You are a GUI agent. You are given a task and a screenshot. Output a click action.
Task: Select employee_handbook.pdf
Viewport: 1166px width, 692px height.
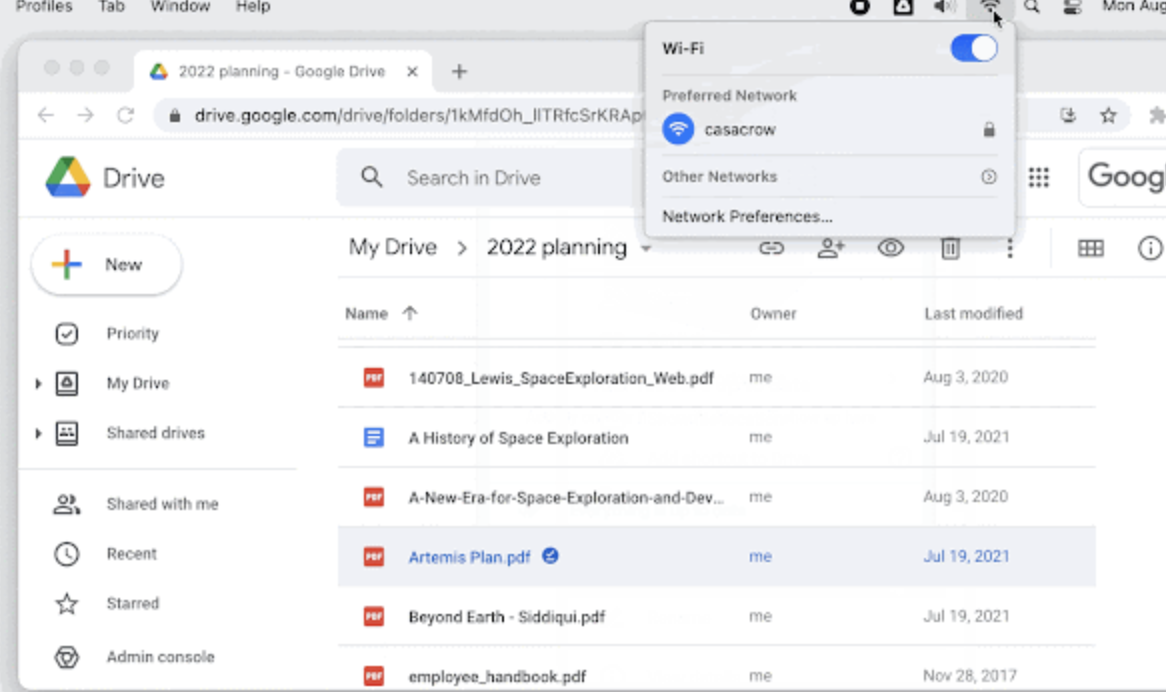(717, 669)
